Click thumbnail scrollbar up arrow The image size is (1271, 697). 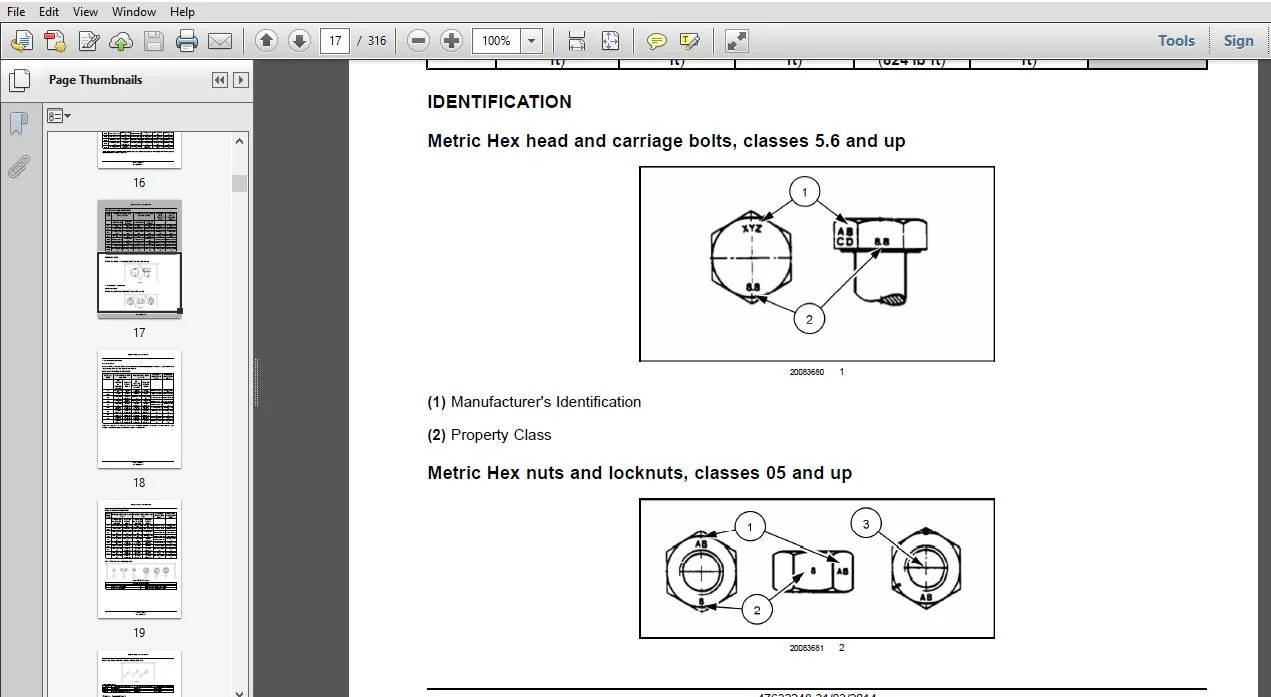pos(240,141)
